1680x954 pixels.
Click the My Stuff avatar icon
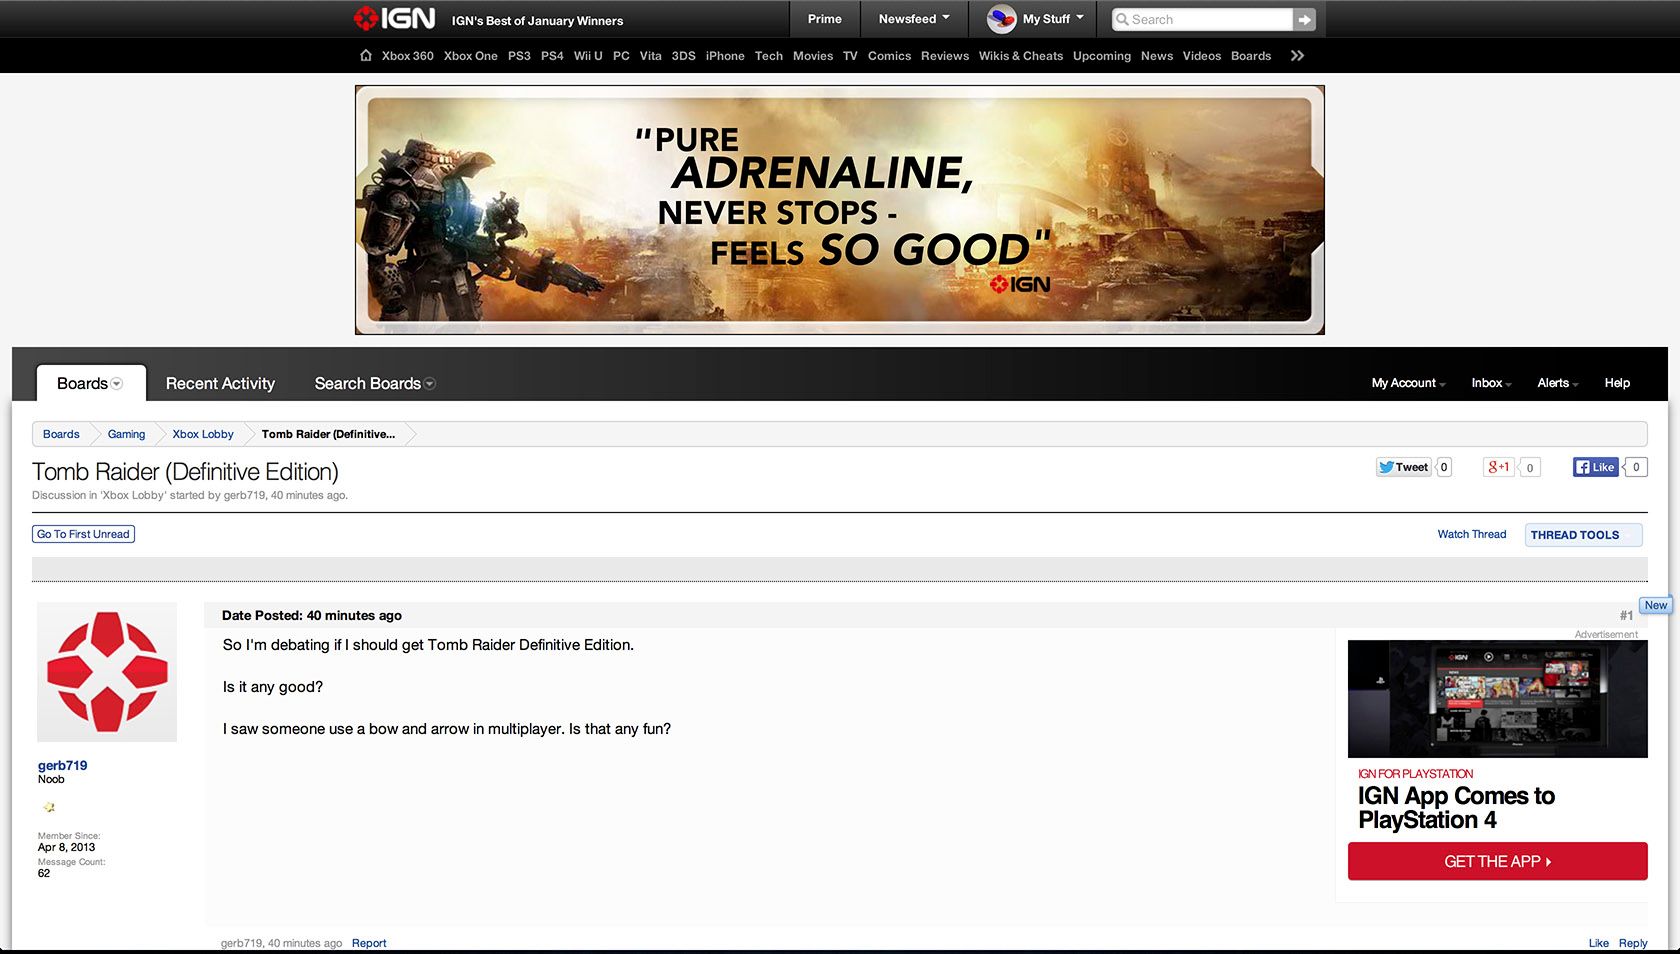click(x=1002, y=19)
